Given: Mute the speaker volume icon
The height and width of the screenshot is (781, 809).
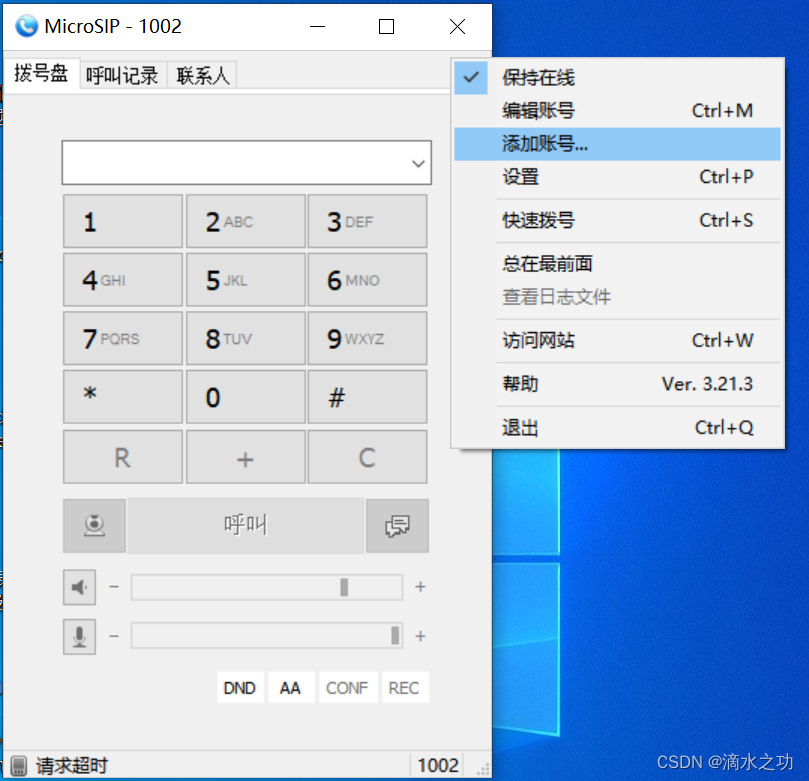Looking at the screenshot, I should coord(79,587).
